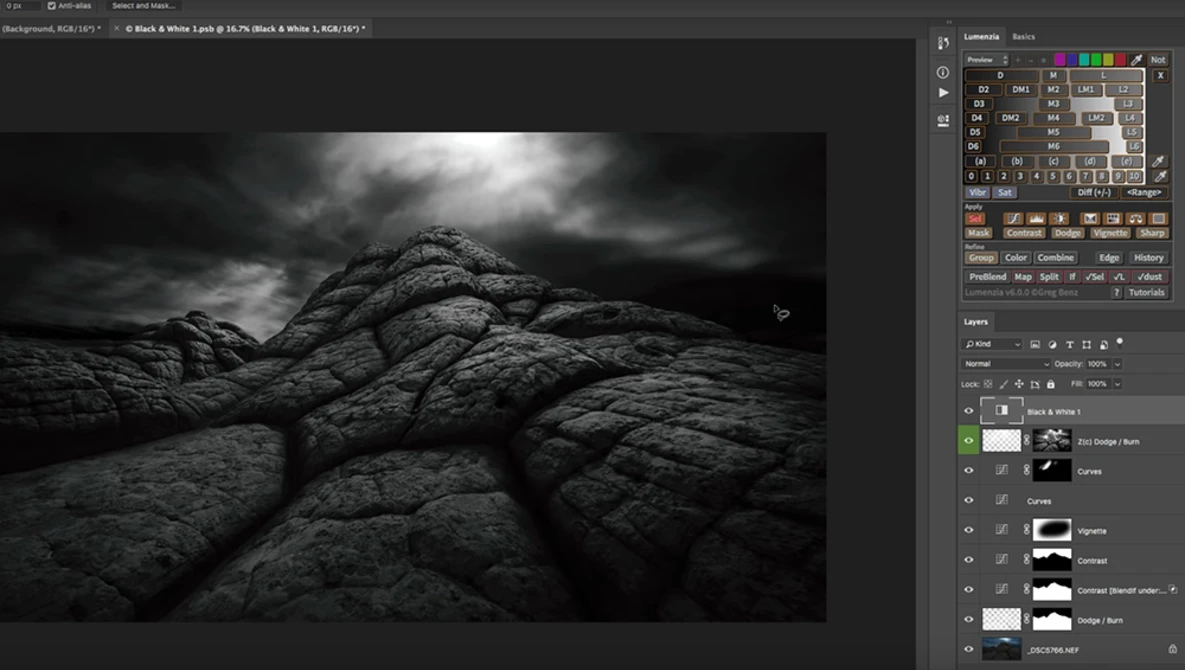Click the Select and Mask button
Image resolution: width=1185 pixels, height=670 pixels.
tap(144, 5)
